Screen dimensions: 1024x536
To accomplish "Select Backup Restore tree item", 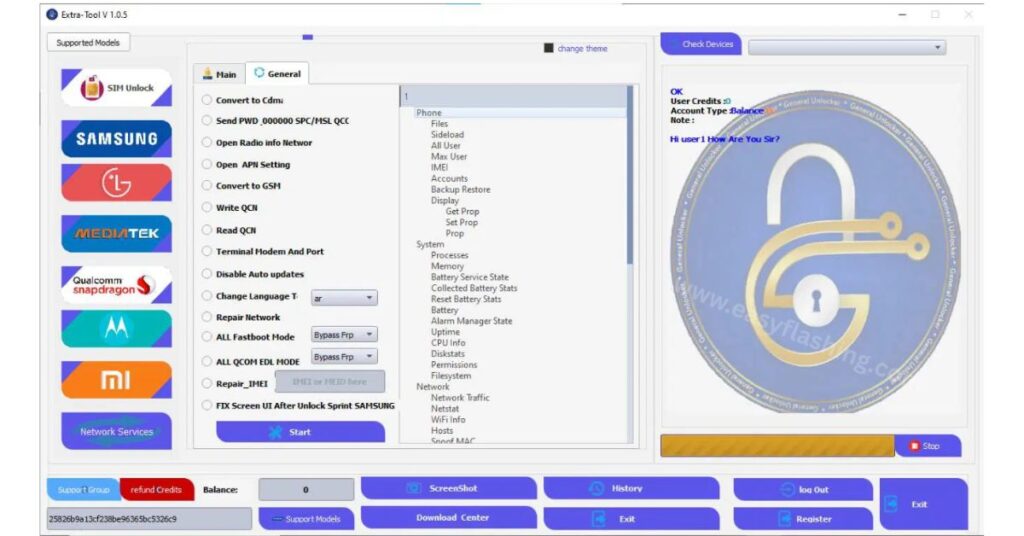I will click(x=460, y=189).
